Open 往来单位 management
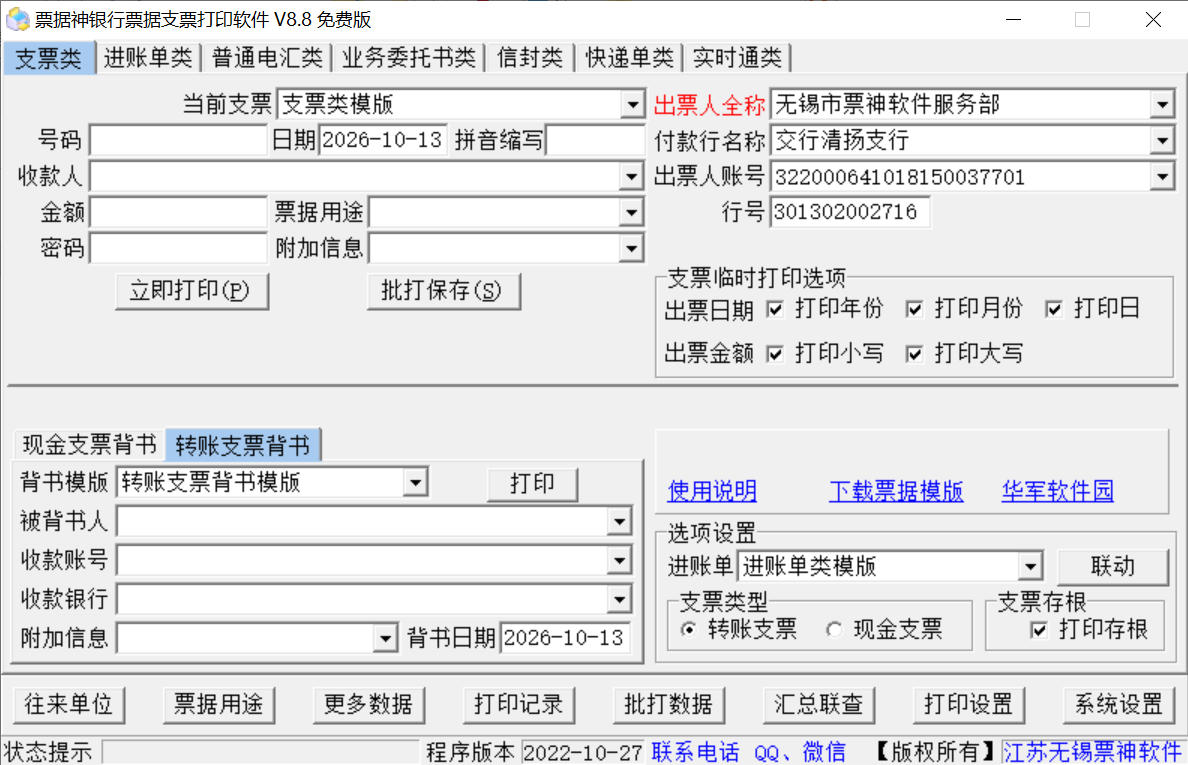This screenshot has height=765, width=1188. pyautogui.click(x=69, y=705)
